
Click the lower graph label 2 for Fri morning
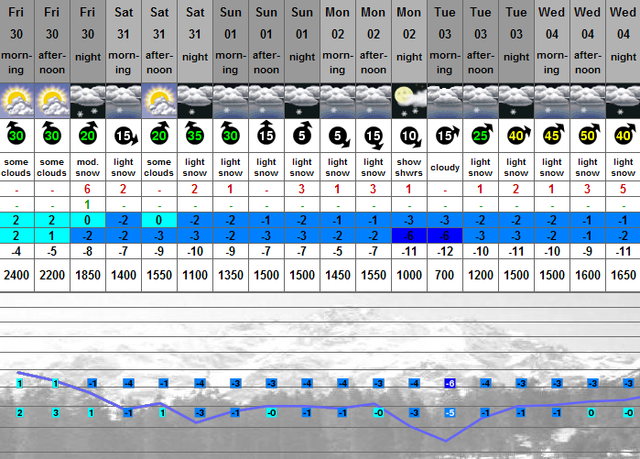(x=20, y=413)
